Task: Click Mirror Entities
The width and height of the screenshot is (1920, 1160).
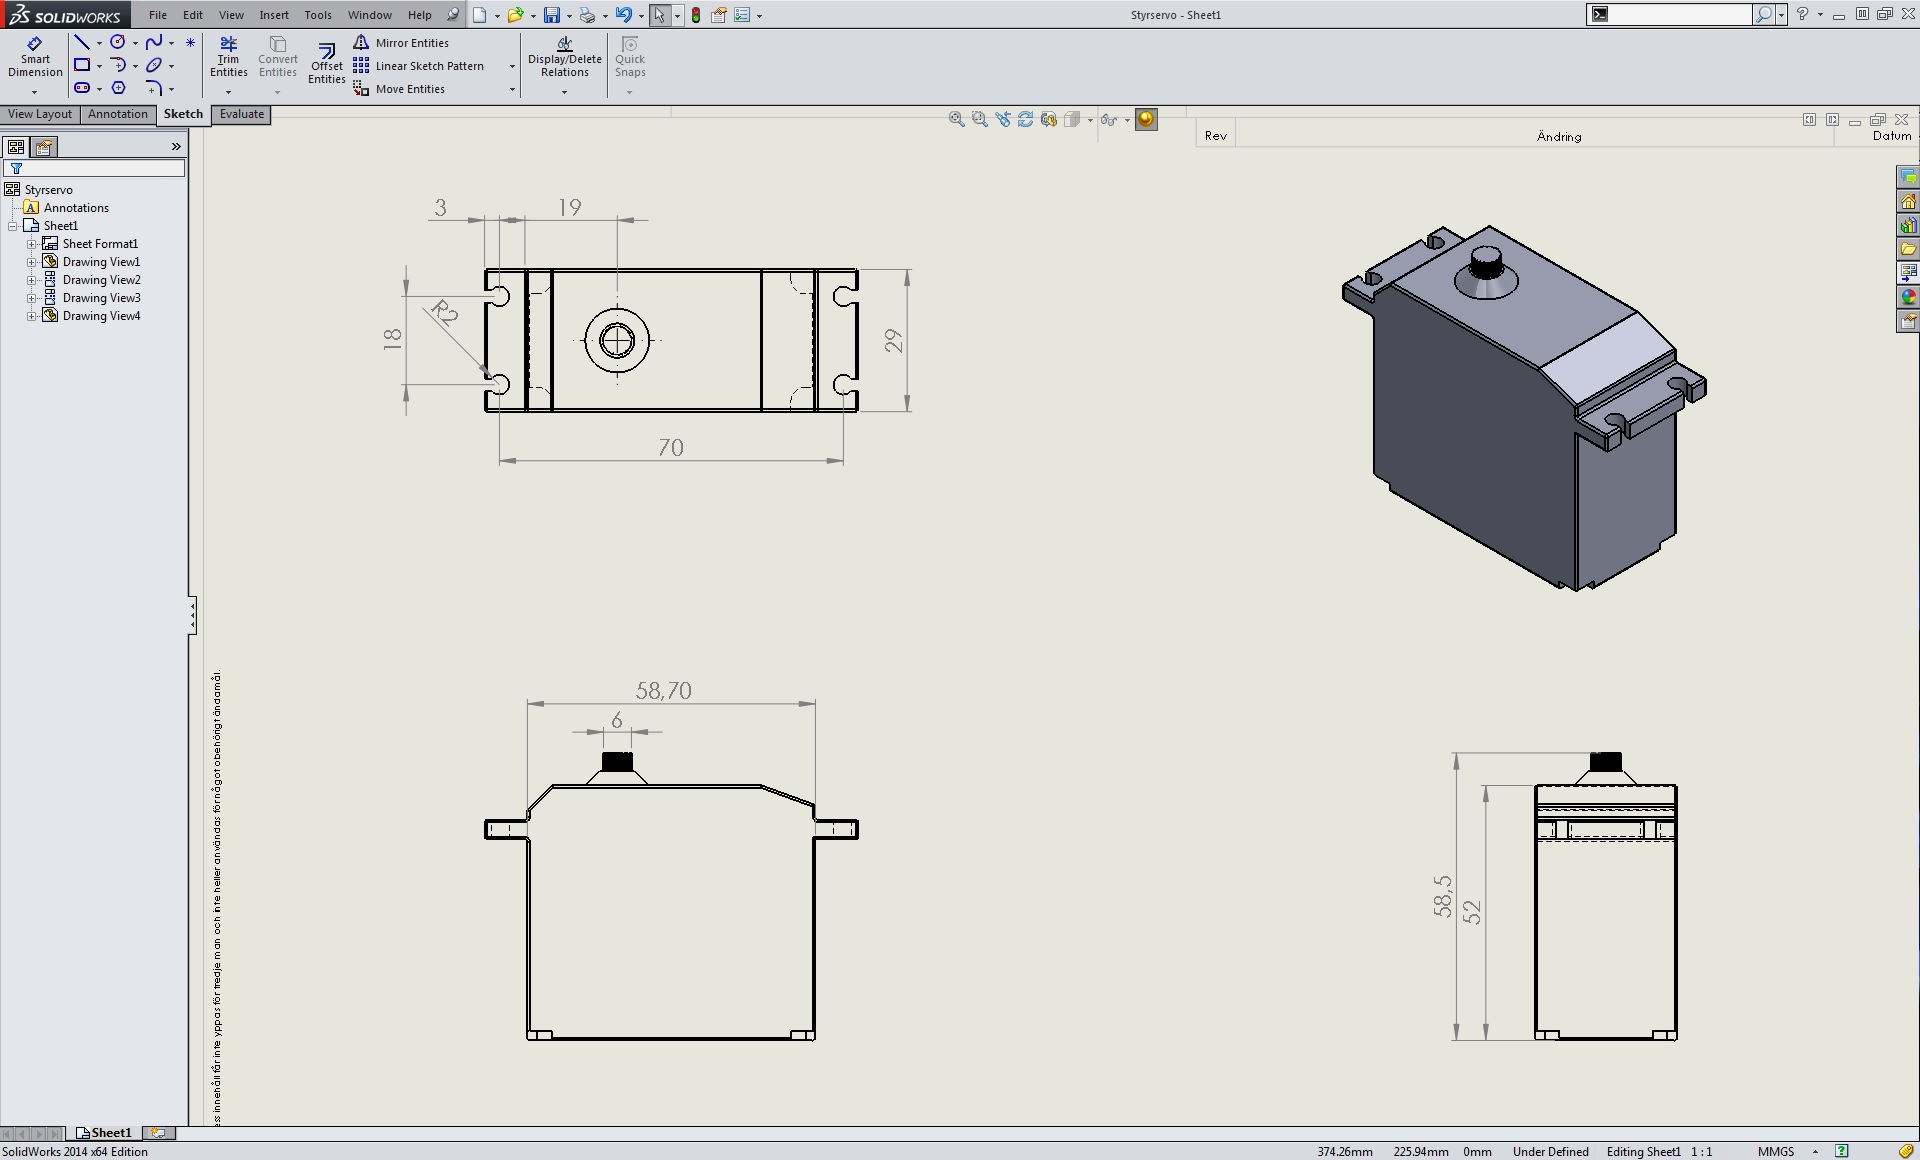Action: (401, 43)
